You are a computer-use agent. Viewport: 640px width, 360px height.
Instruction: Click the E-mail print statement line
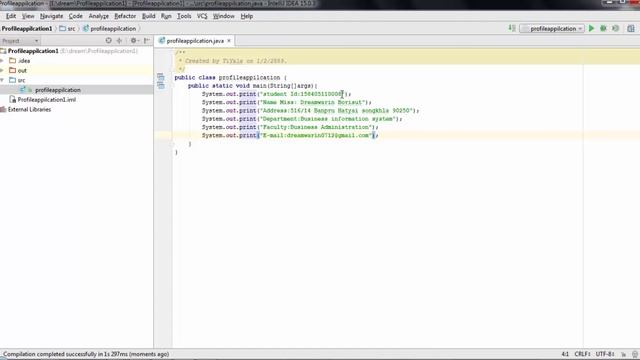(x=290, y=135)
